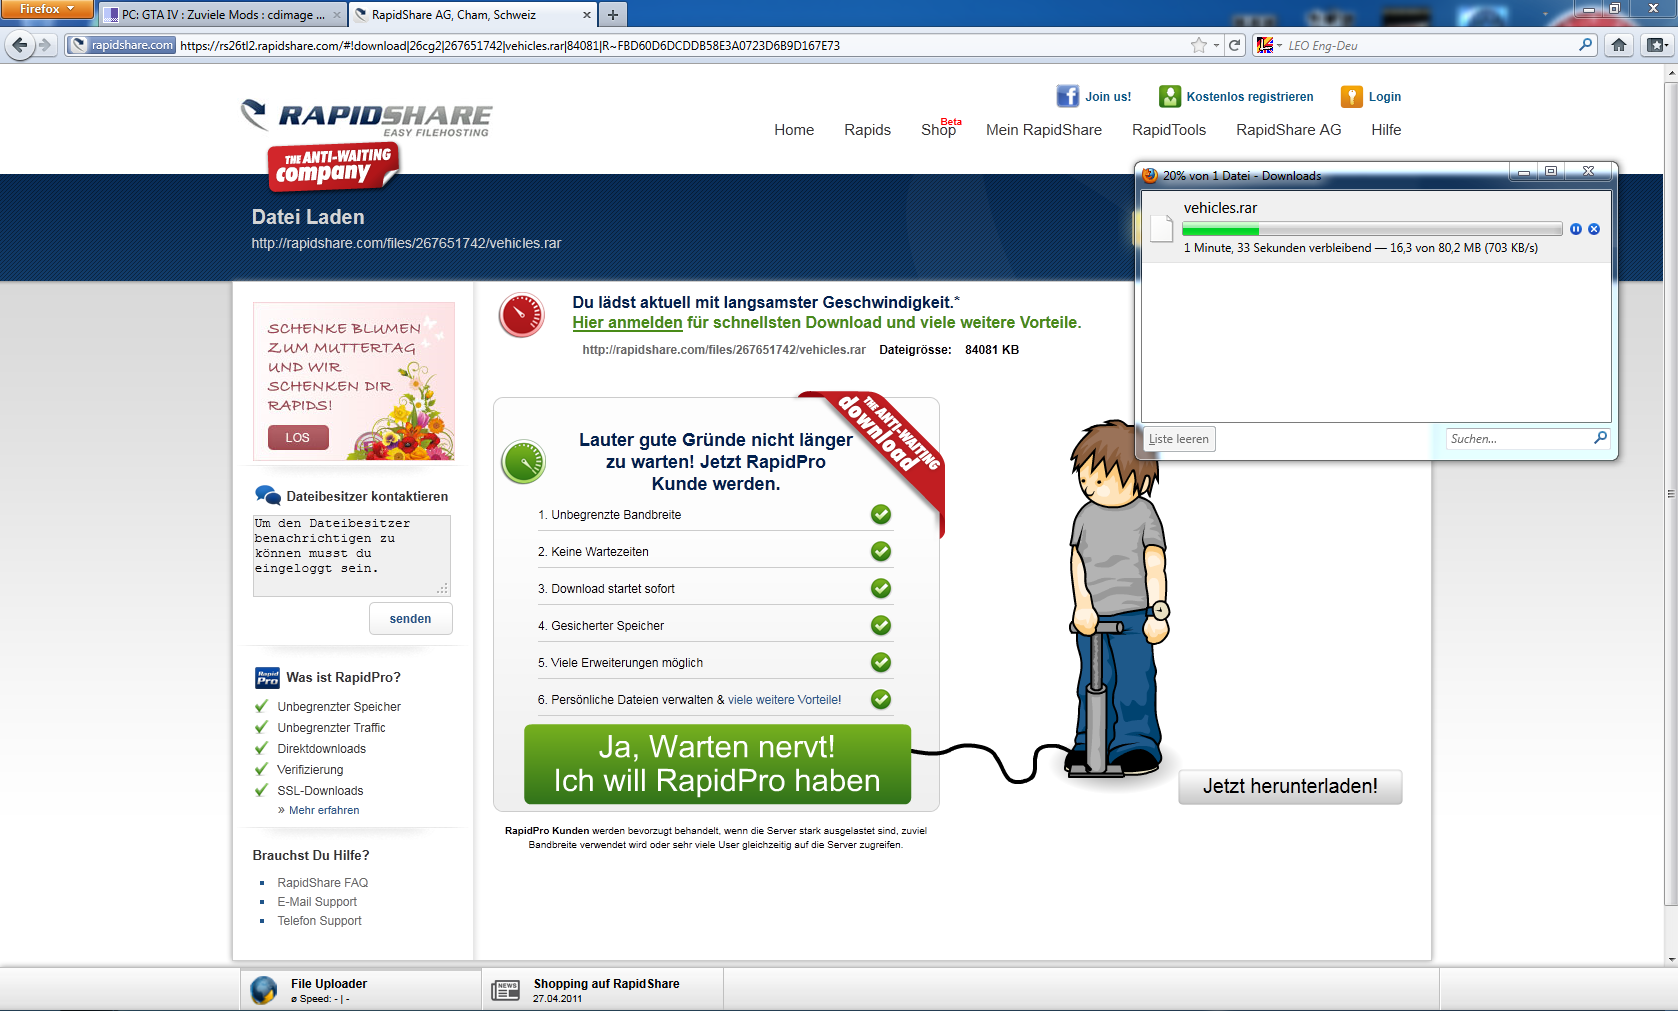Open the Shop Beta navigation item

940,129
